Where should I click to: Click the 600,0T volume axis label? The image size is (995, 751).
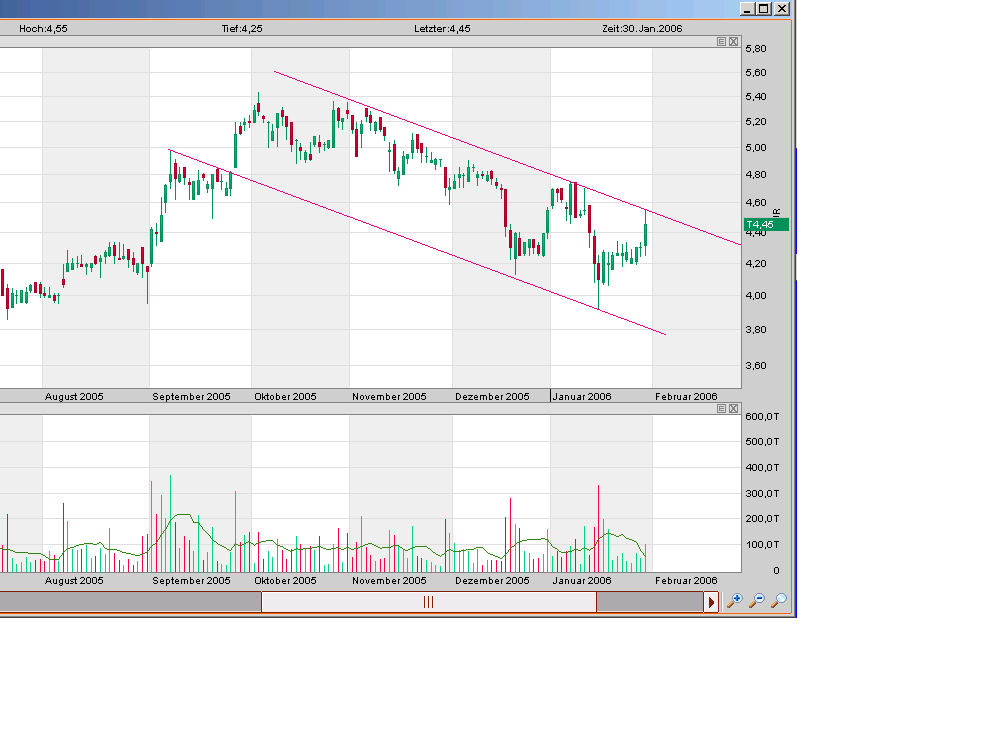[x=762, y=416]
